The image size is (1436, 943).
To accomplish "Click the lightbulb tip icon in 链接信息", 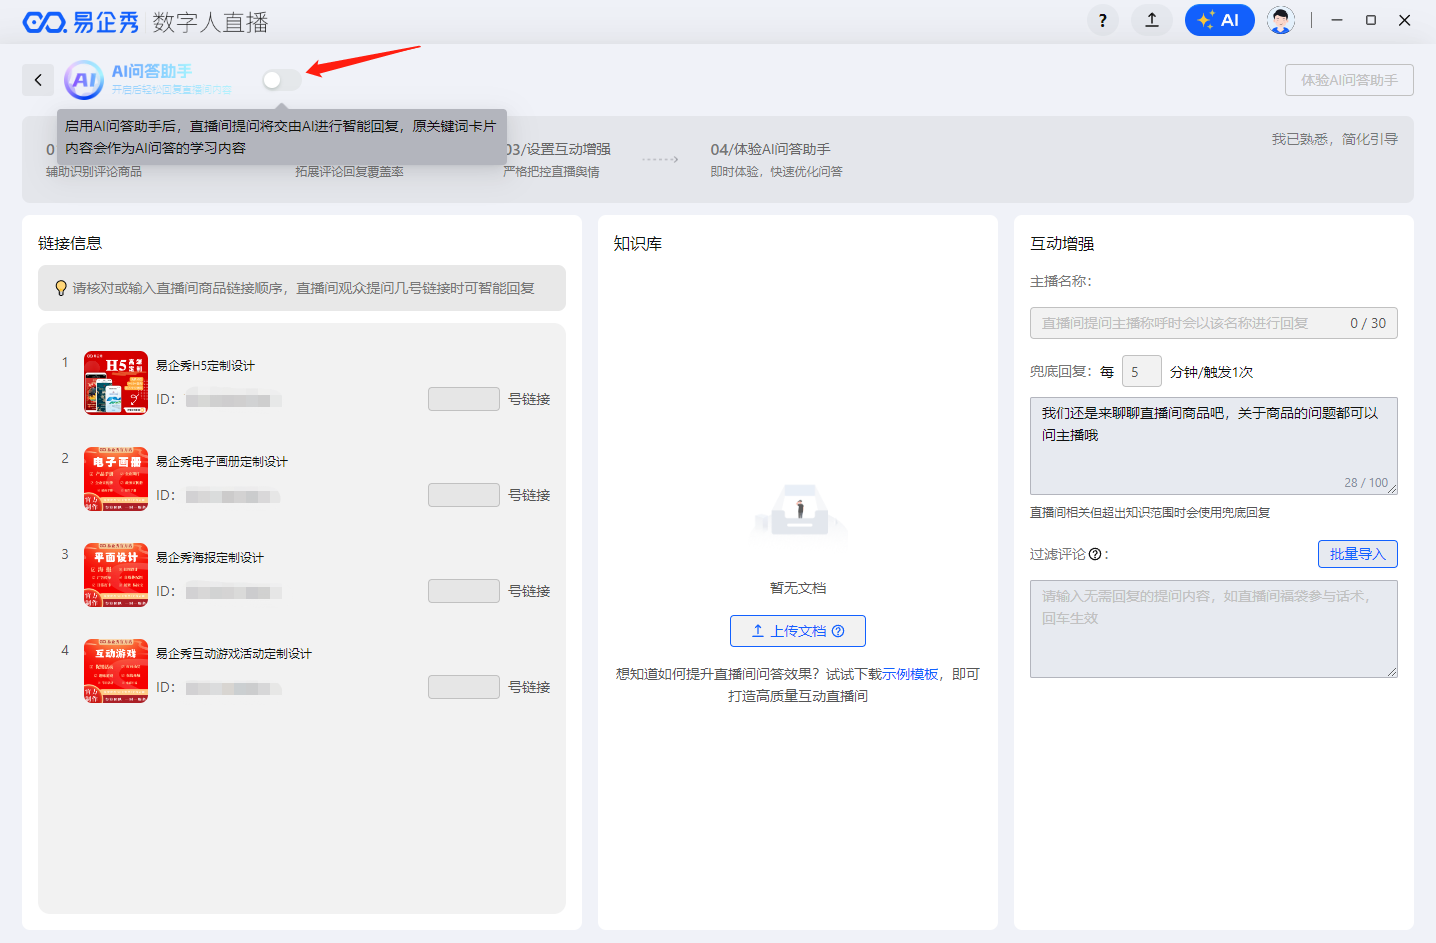I will click(x=61, y=288).
